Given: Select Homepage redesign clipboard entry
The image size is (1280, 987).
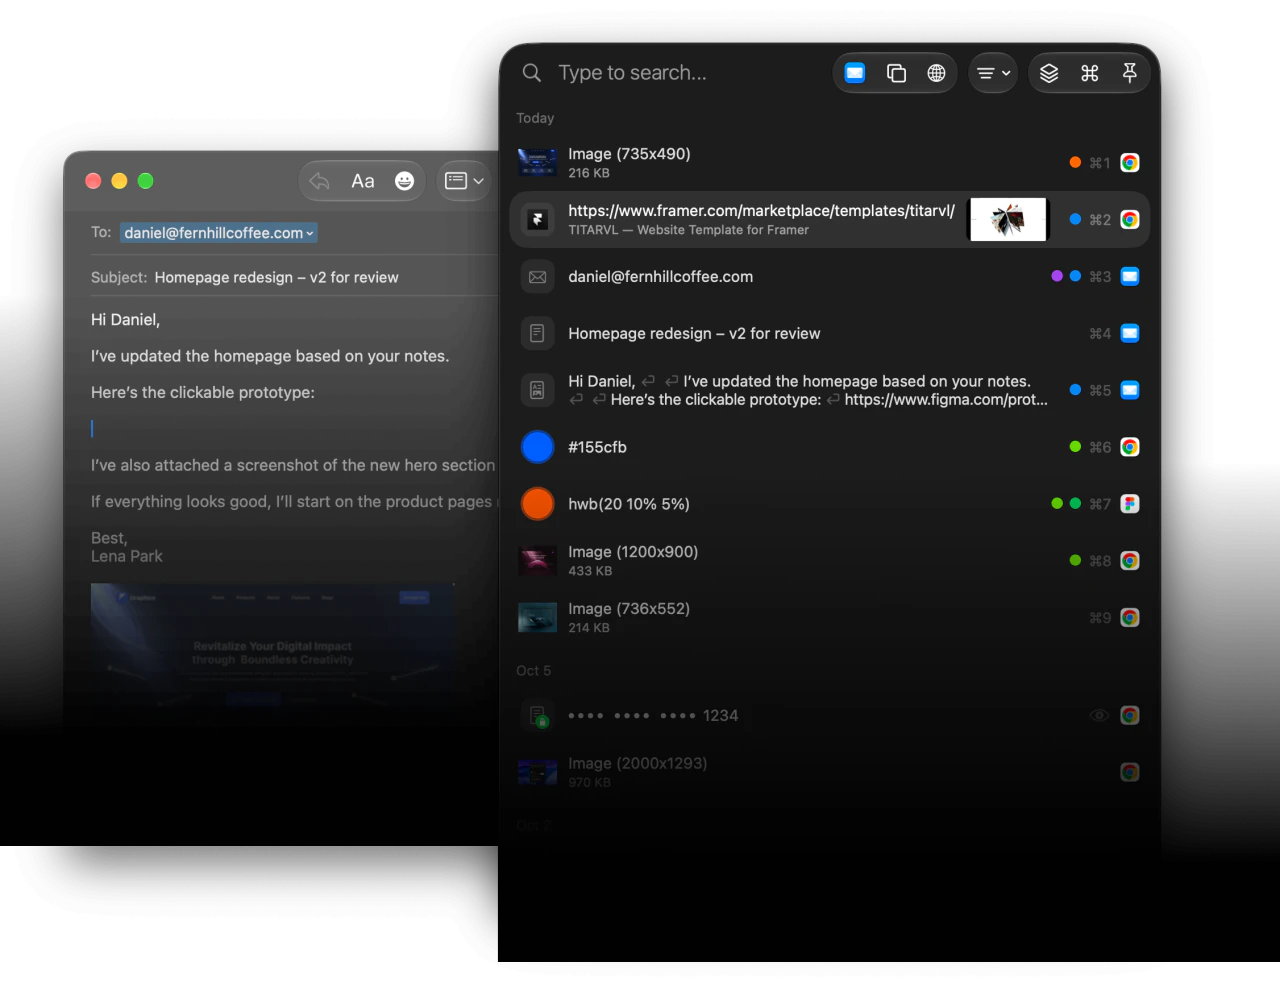Looking at the screenshot, I should point(830,333).
